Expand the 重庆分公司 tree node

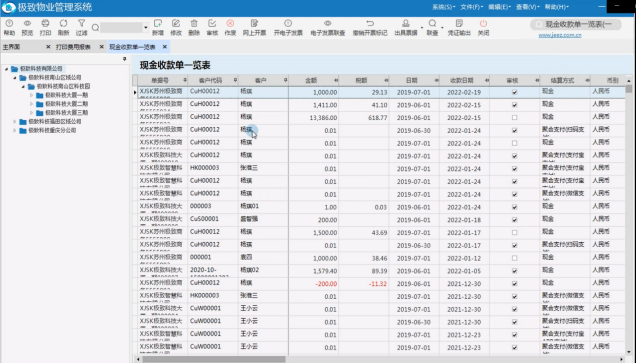coord(15,131)
